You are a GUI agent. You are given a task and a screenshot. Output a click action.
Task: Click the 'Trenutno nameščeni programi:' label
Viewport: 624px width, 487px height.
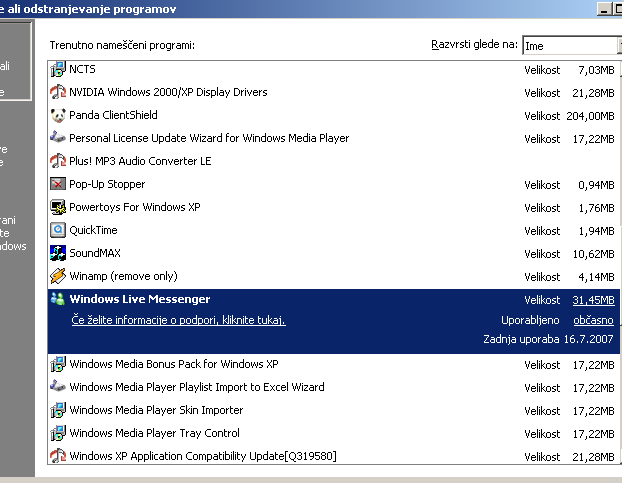point(122,45)
